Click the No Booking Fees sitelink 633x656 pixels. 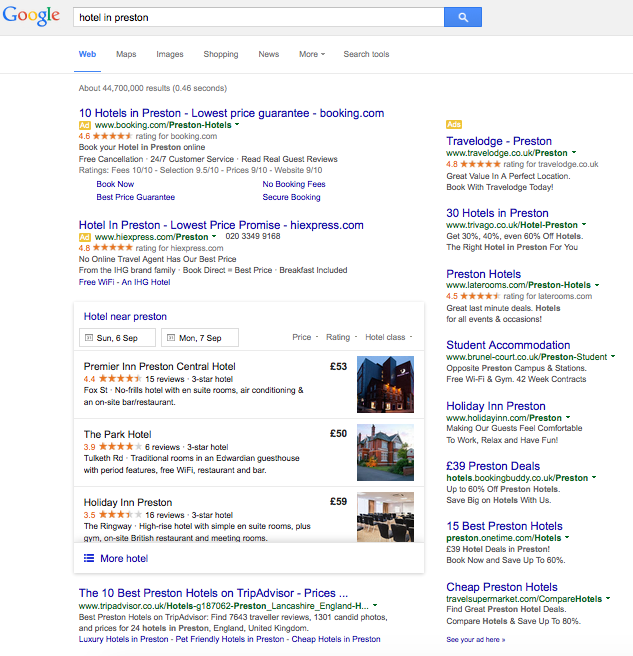coord(294,184)
